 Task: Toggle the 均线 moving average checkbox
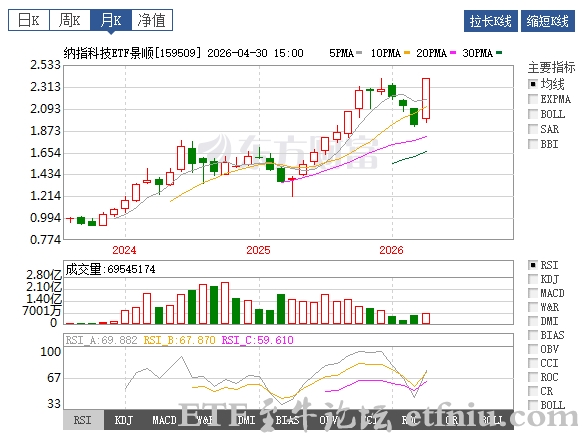[x=533, y=84]
